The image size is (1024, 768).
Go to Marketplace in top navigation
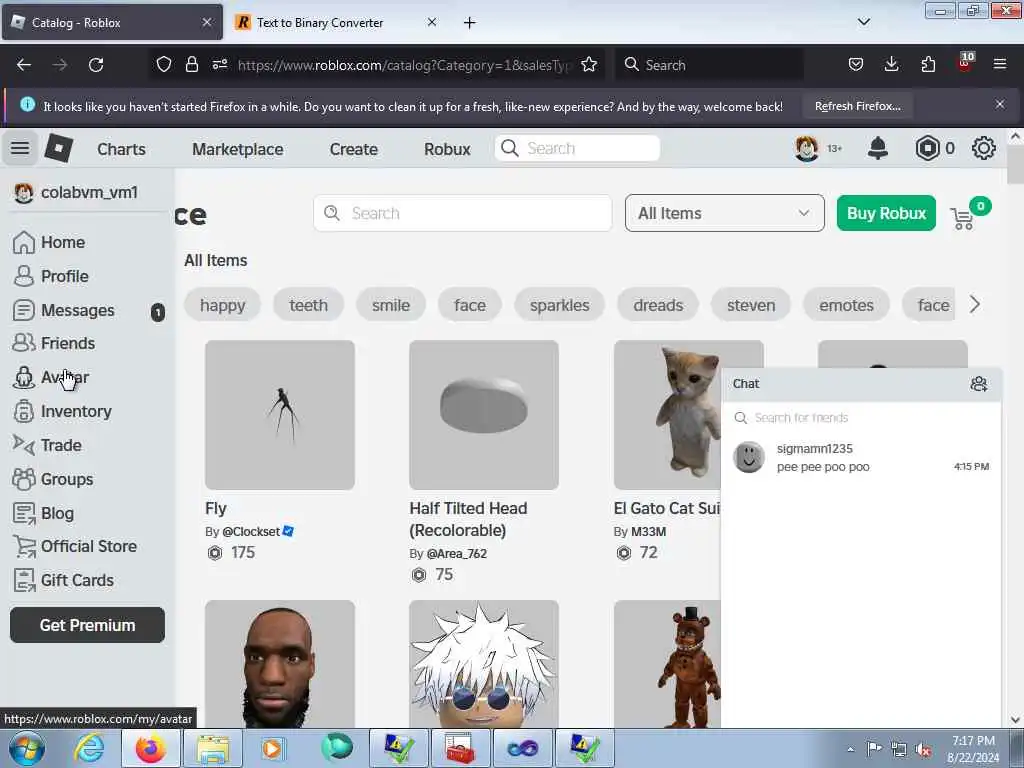238,149
